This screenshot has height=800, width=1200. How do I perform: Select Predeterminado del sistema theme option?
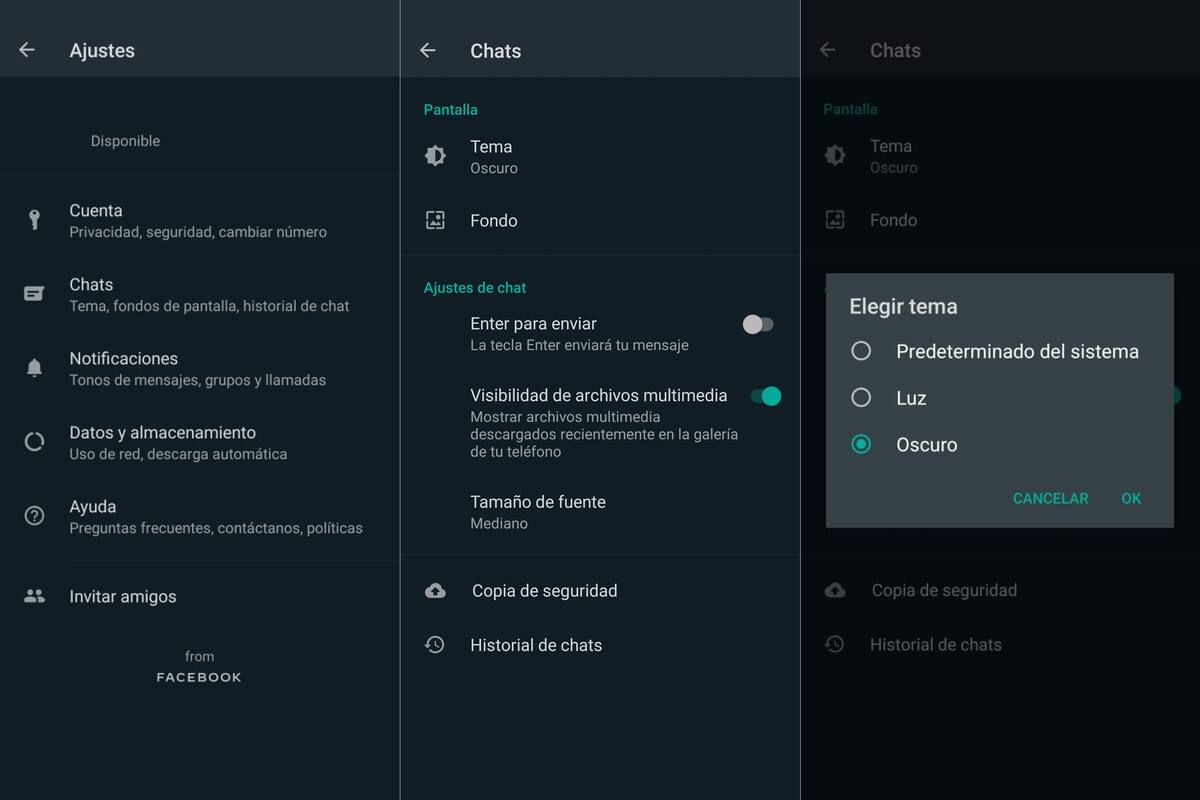[x=861, y=351]
